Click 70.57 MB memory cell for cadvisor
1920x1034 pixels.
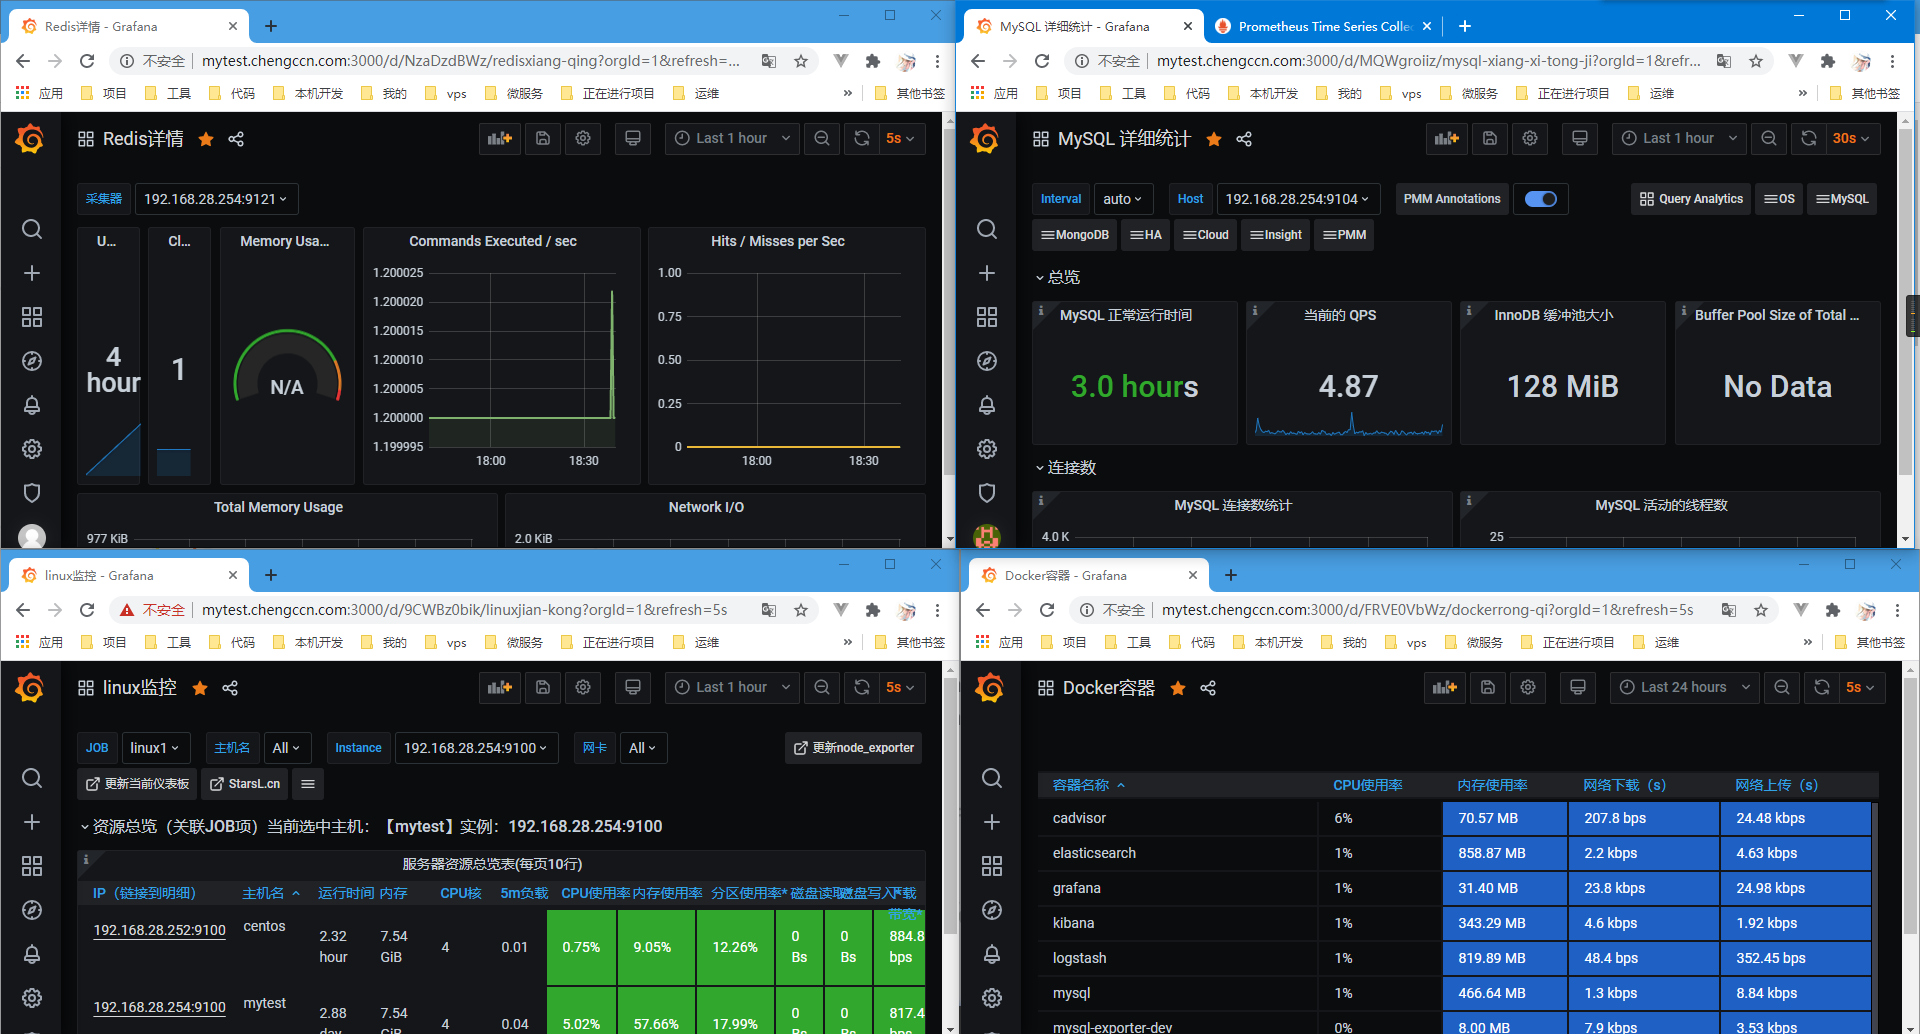1504,818
